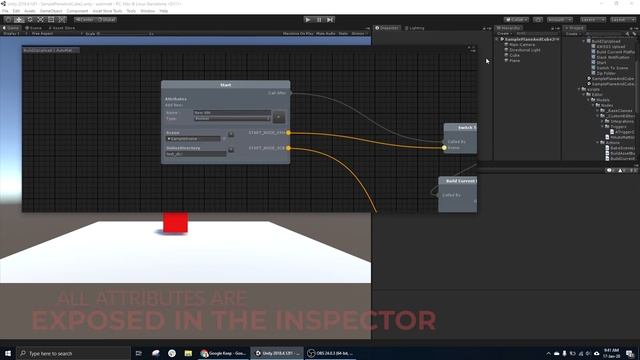Open the Collab dropdown
Screen dimensions: 640x360
coord(516,20)
